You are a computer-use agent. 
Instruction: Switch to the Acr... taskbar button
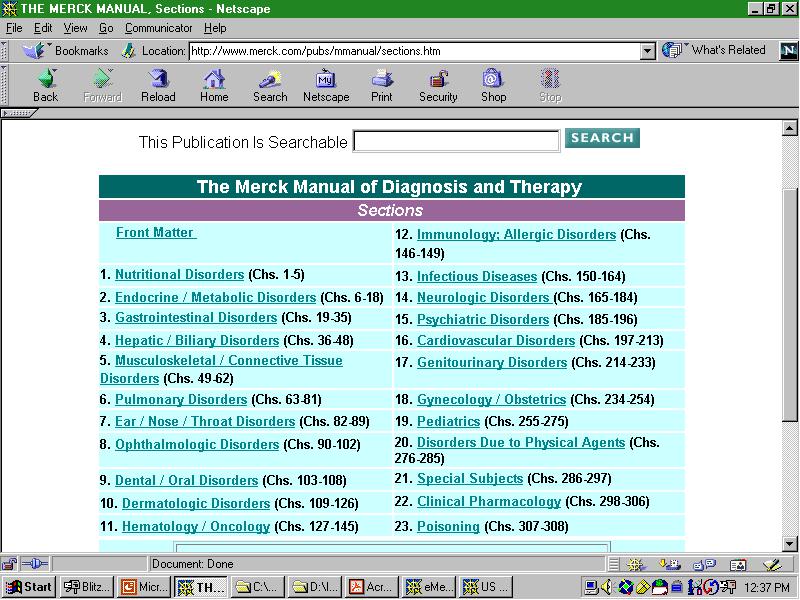[x=372, y=587]
